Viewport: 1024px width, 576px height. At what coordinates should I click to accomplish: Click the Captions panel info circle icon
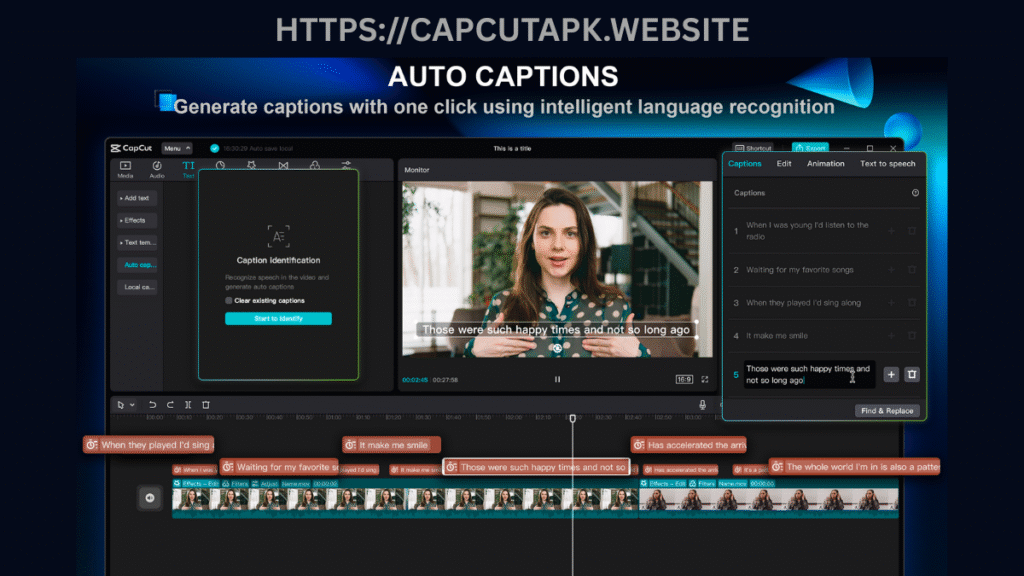point(915,193)
